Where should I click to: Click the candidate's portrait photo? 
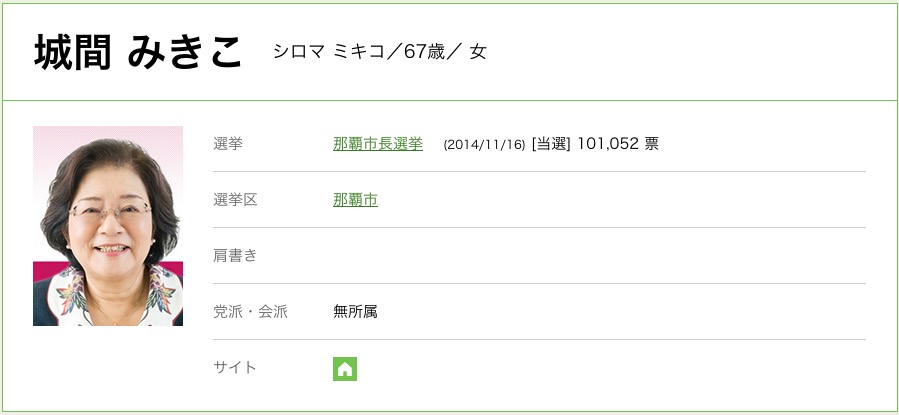click(108, 226)
